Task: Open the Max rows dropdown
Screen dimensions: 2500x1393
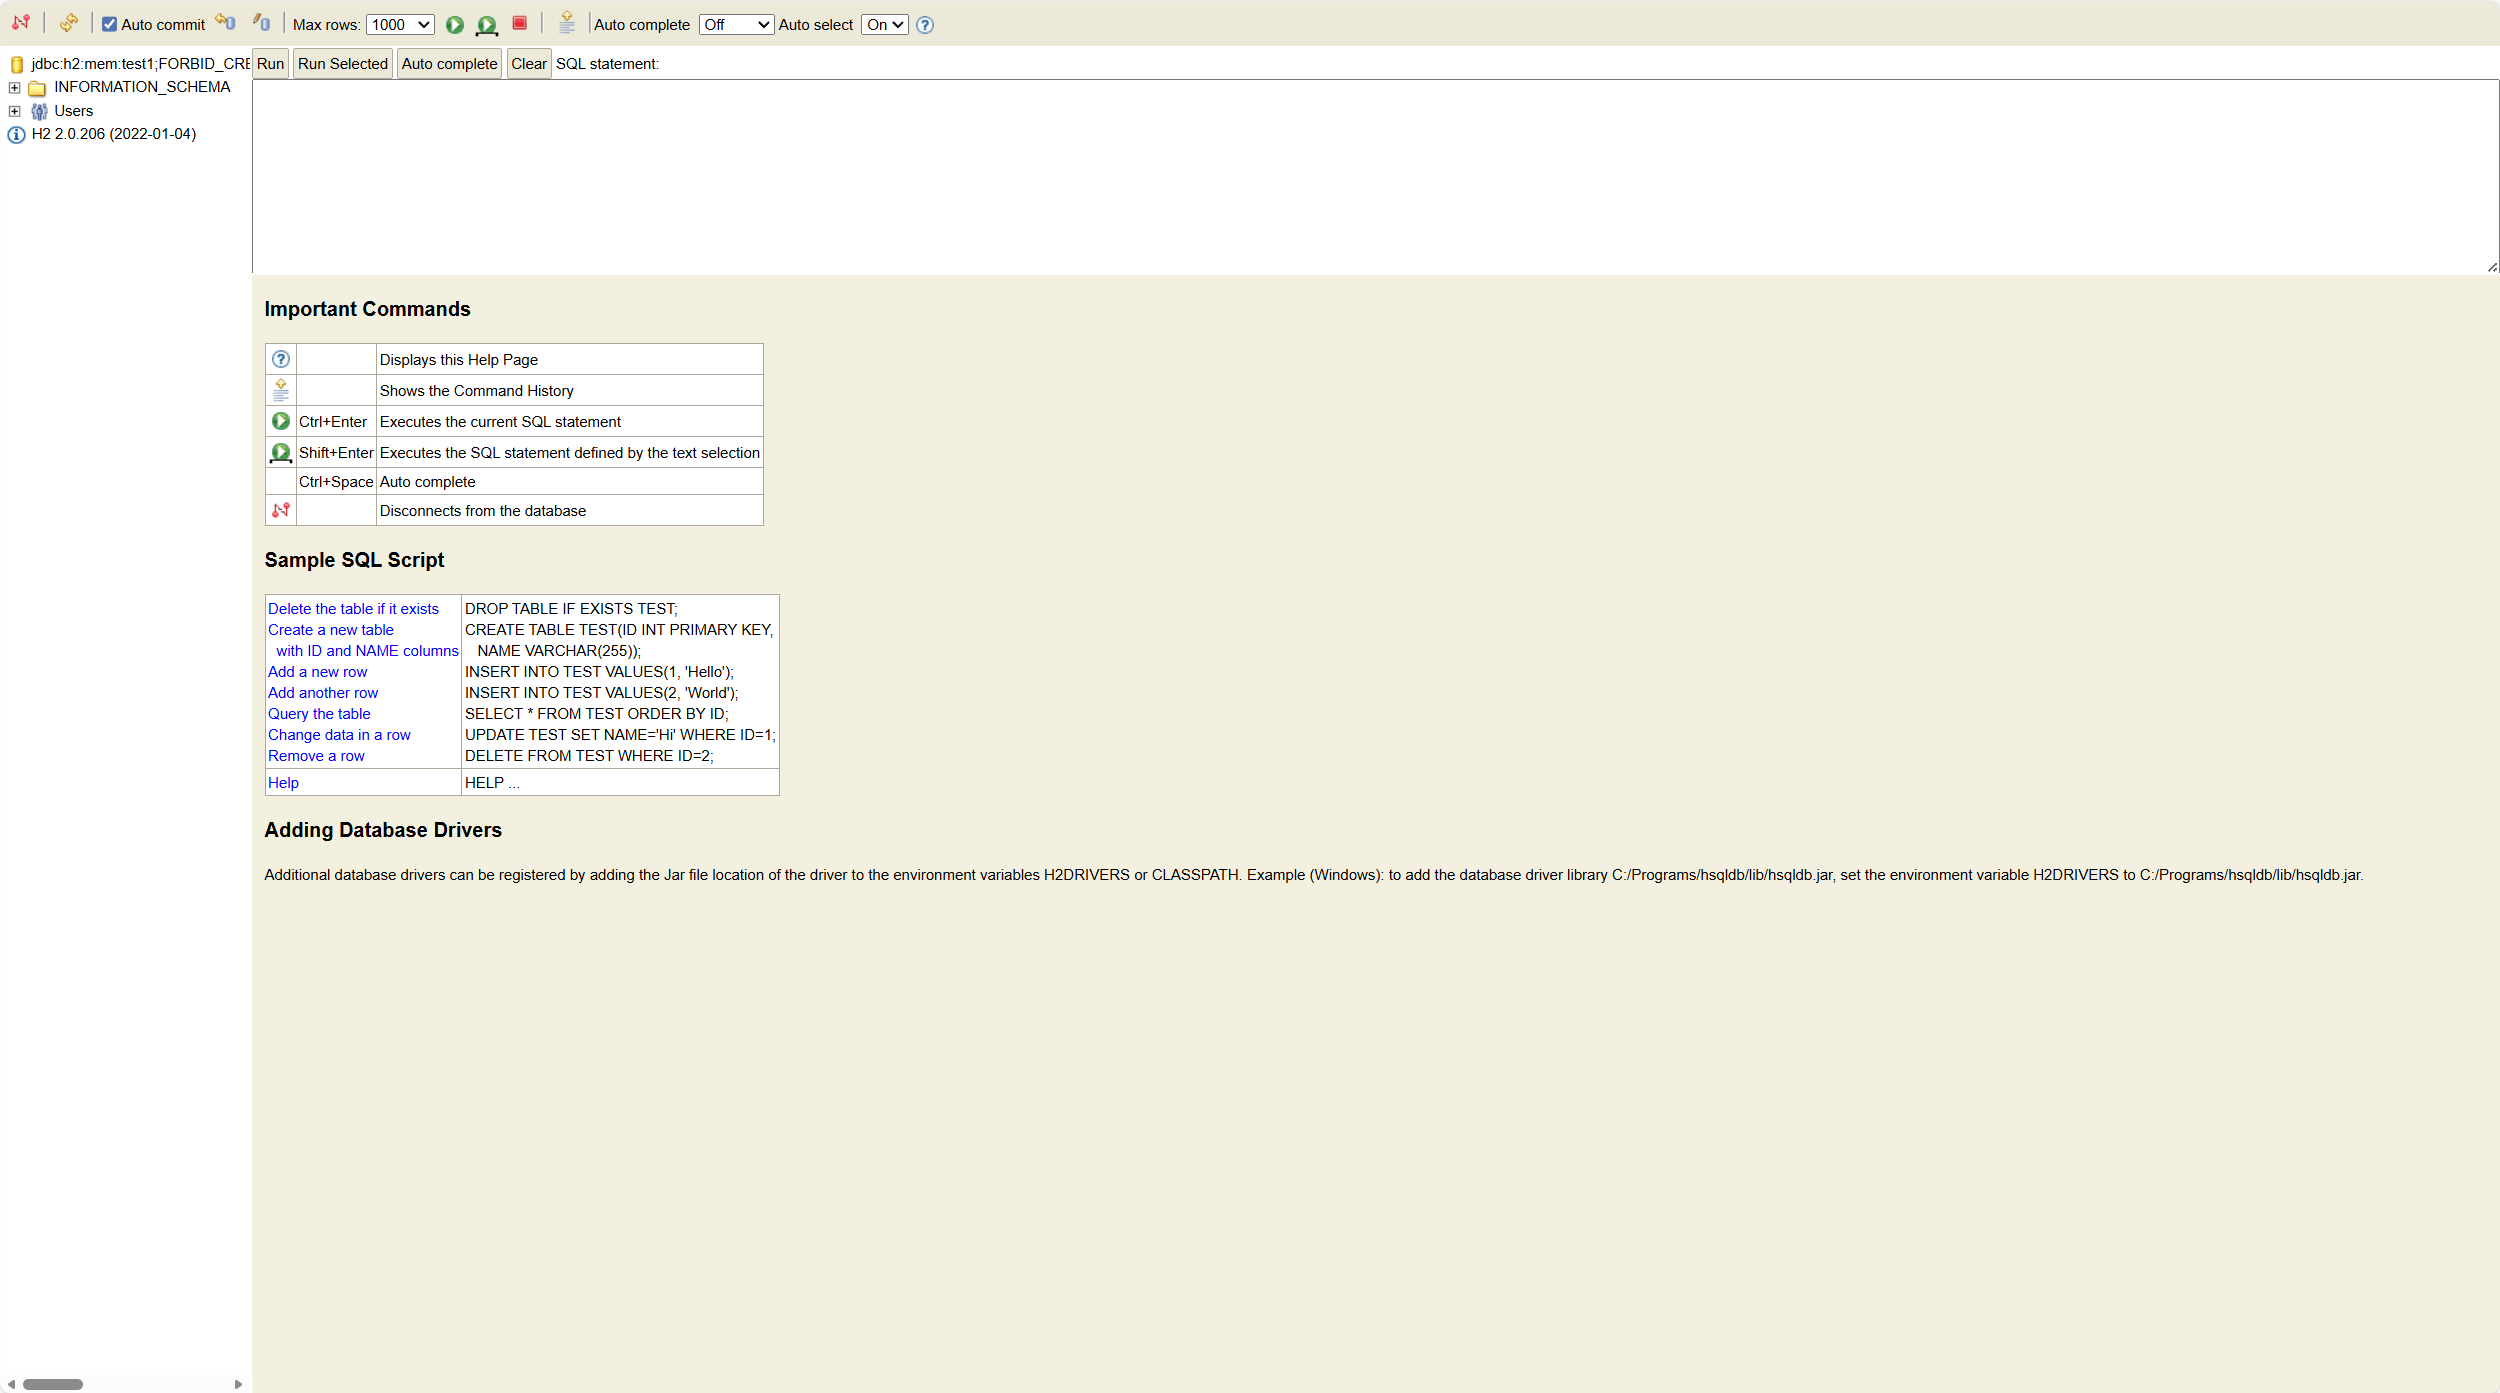Action: click(x=400, y=25)
